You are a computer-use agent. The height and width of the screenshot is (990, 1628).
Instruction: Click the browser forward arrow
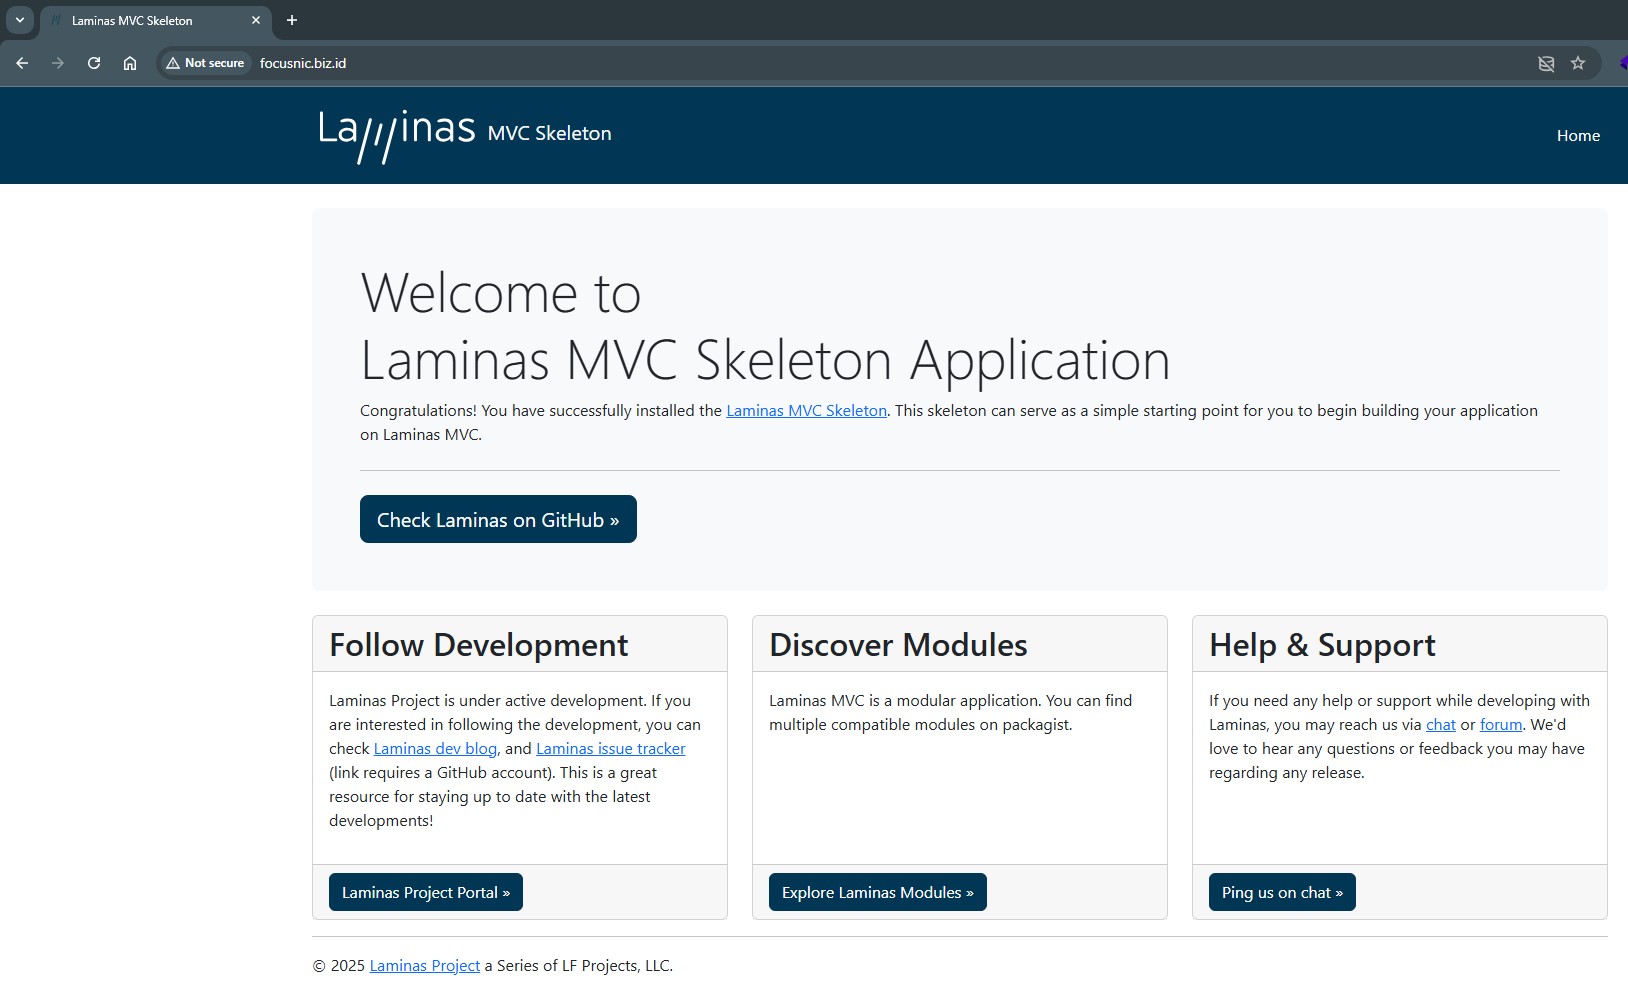click(58, 63)
